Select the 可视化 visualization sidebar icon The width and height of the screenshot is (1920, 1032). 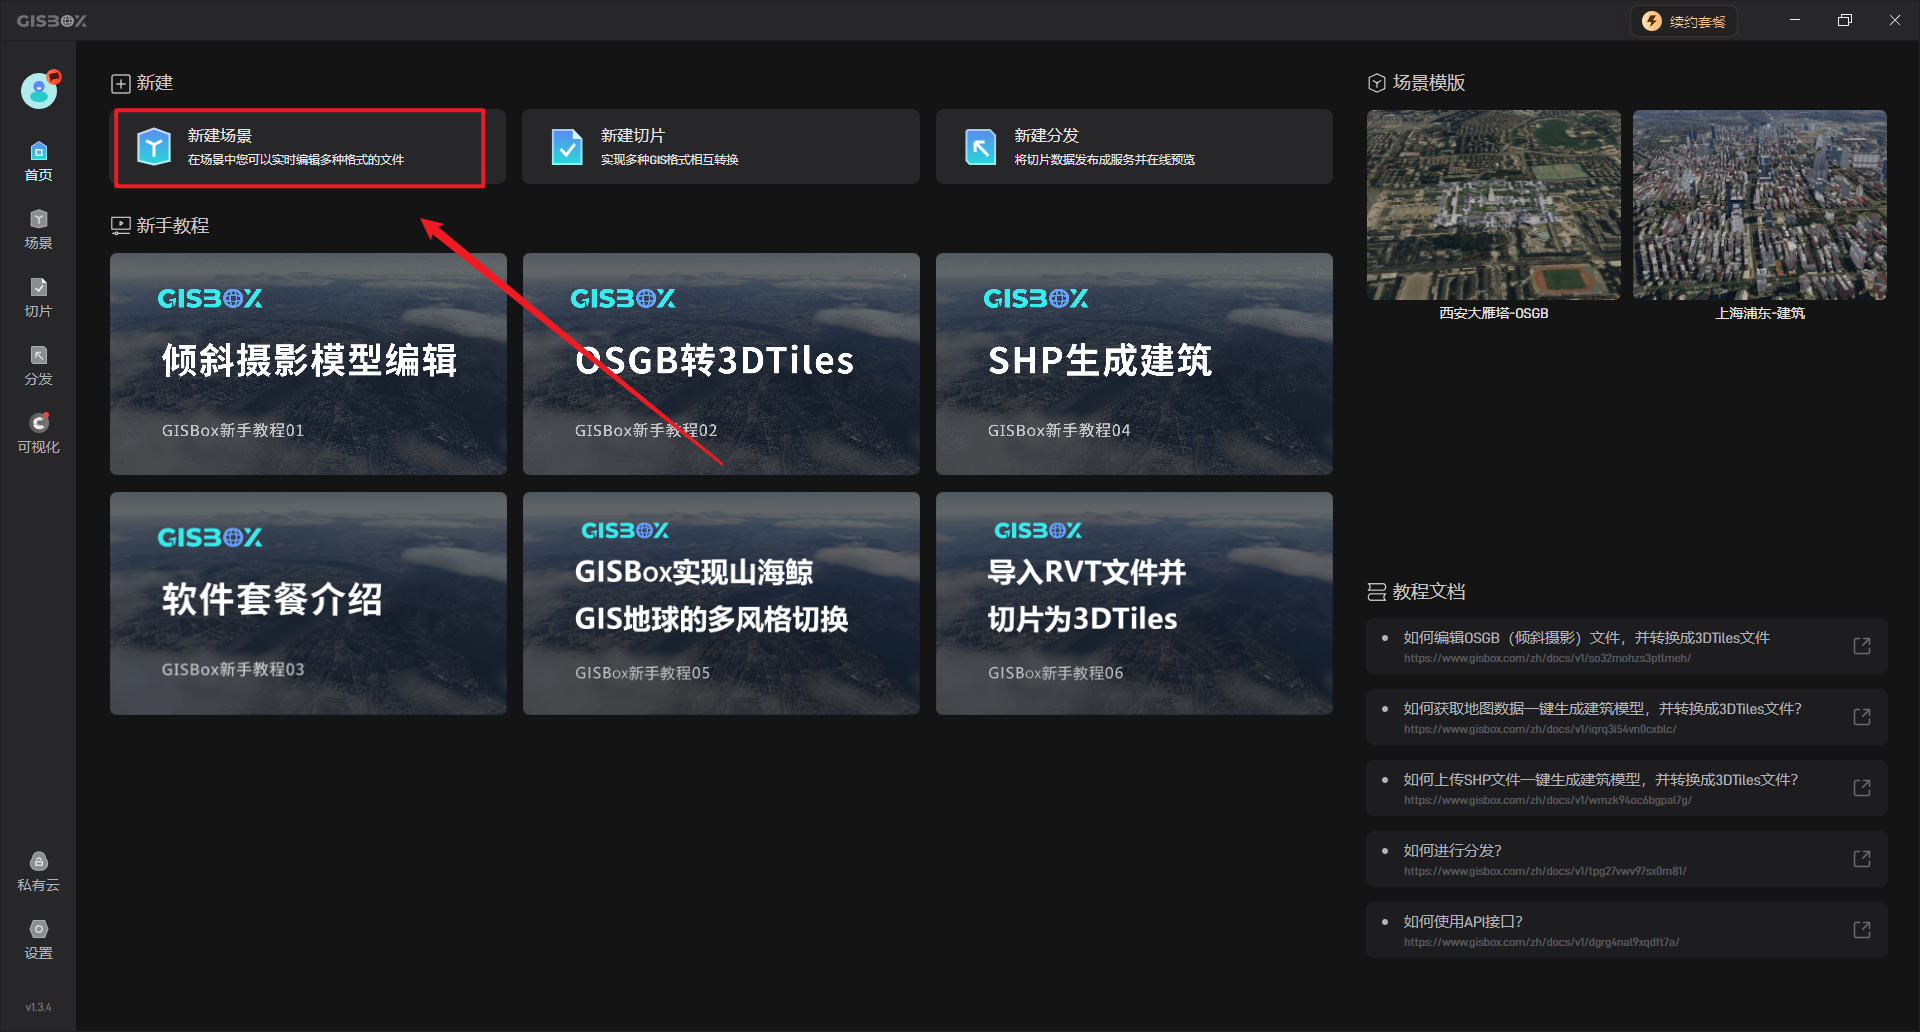pos(38,433)
